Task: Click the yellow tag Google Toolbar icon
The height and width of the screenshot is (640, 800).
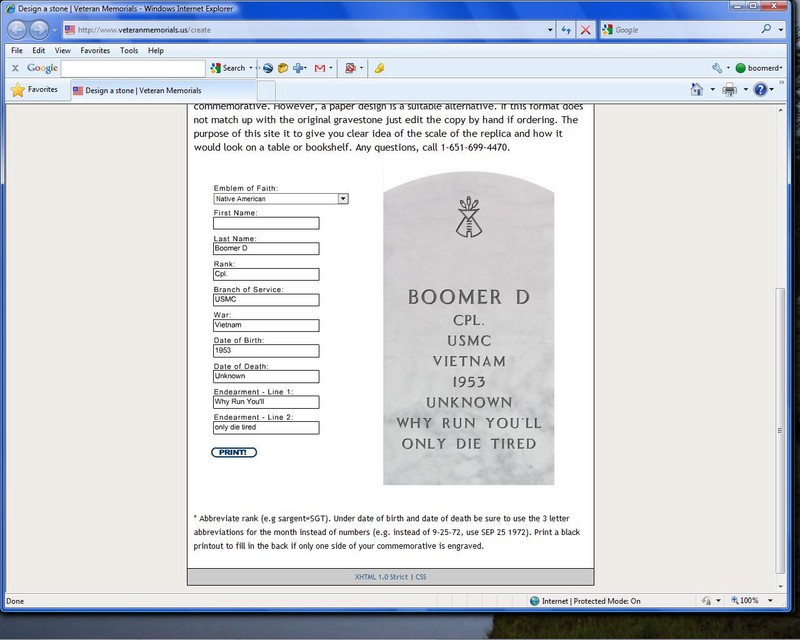Action: 283,68
